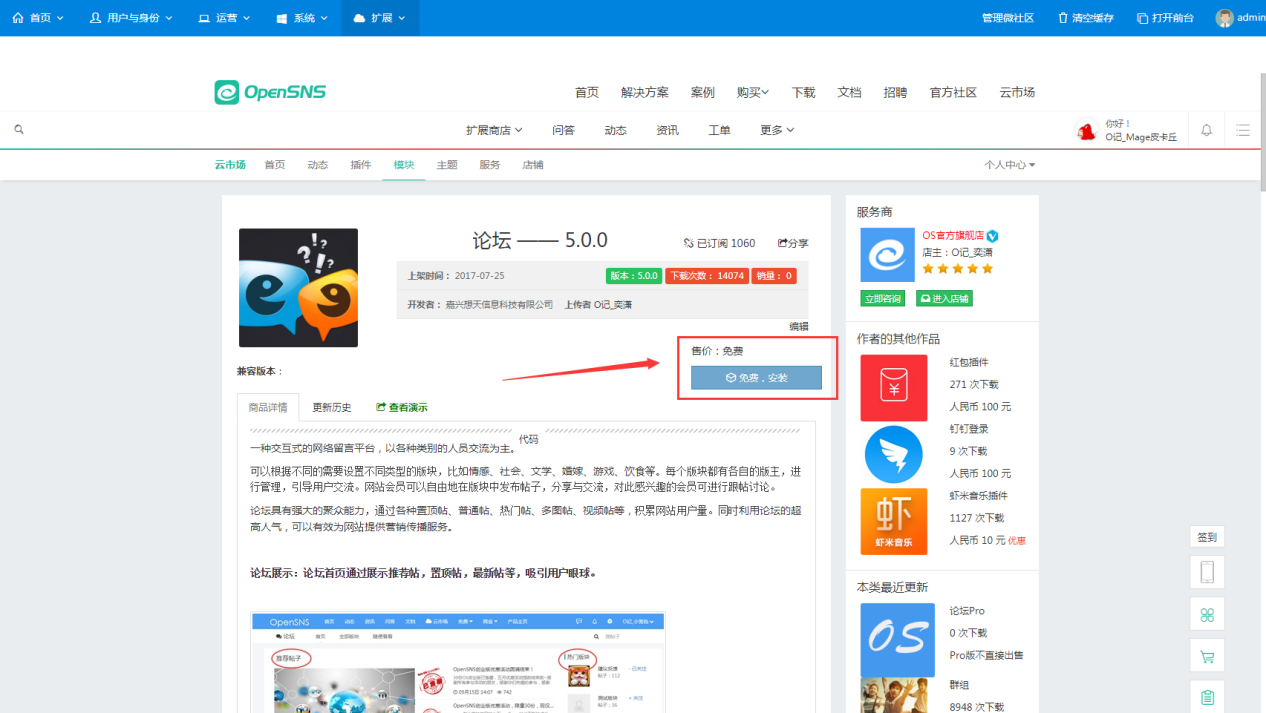The image size is (1266, 713).
Task: Open the OS官方旗舰店 shop name link
Action: 952,235
